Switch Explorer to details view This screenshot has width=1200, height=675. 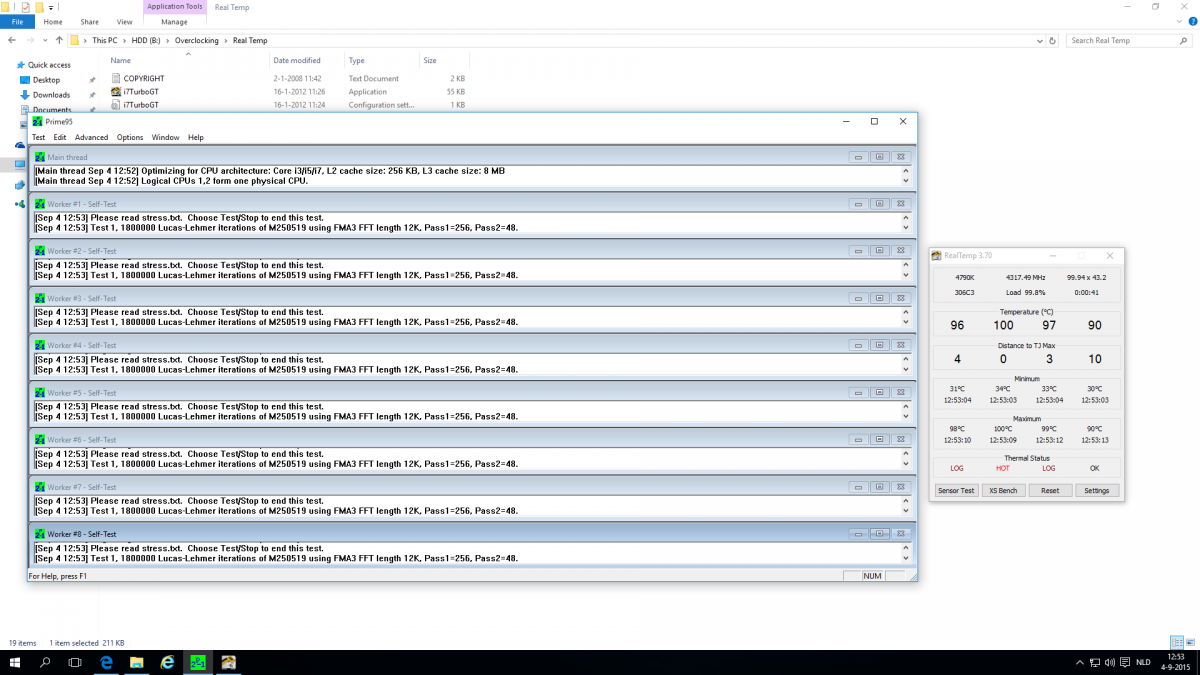click(1176, 642)
